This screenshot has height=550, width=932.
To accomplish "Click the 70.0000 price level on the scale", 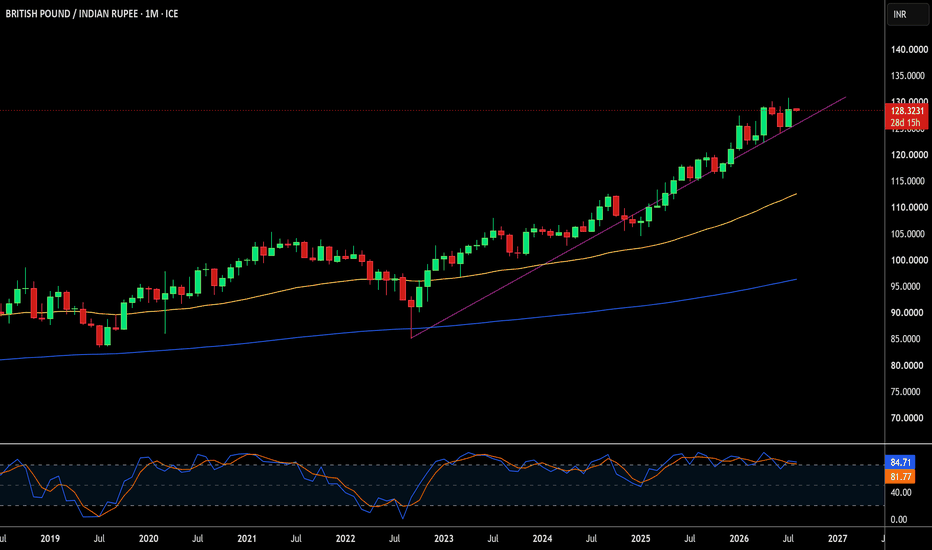I will 909,418.
